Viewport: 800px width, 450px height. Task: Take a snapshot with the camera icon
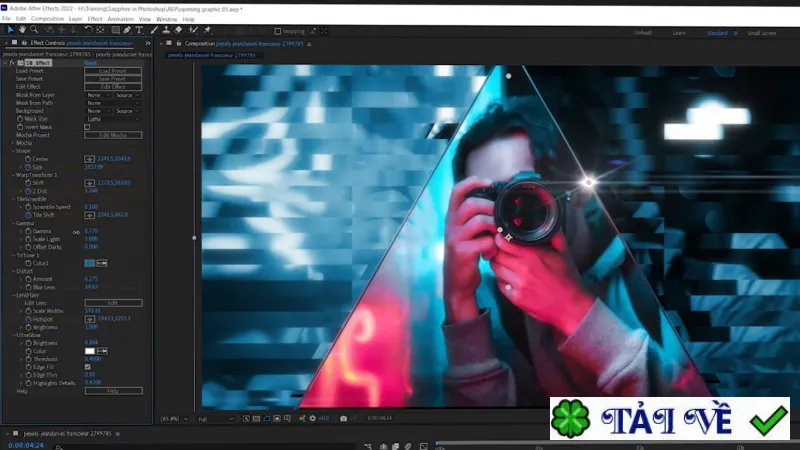click(343, 418)
